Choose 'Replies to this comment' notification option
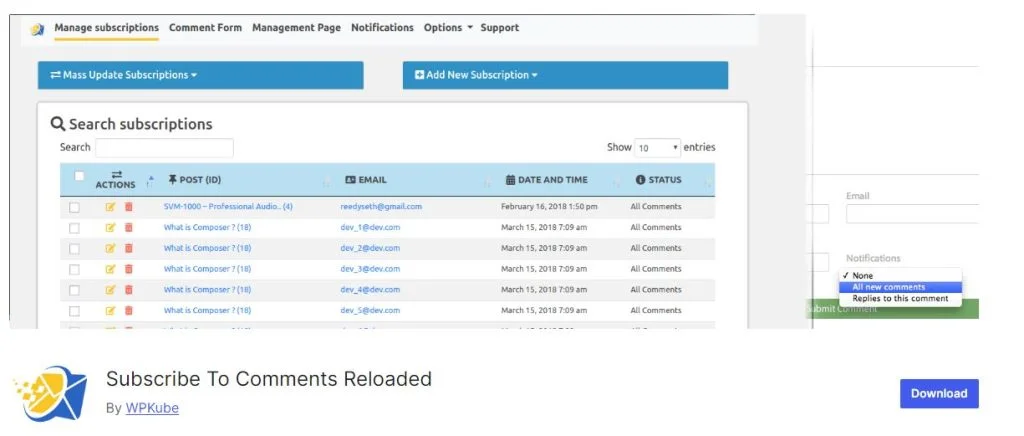Image resolution: width=1024 pixels, height=436 pixels. click(901, 299)
